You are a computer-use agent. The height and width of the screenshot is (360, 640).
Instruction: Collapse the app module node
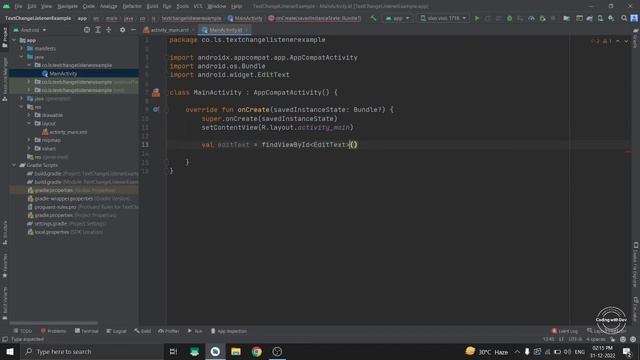[14, 40]
